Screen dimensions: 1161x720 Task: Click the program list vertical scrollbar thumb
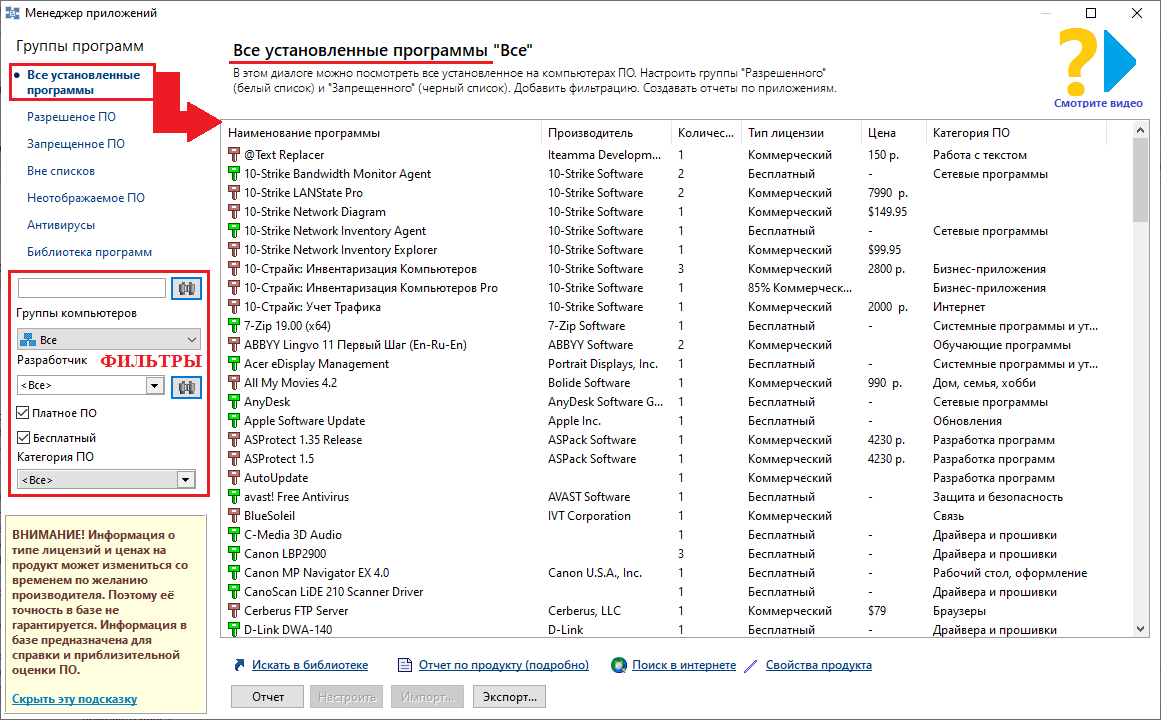tap(1140, 180)
